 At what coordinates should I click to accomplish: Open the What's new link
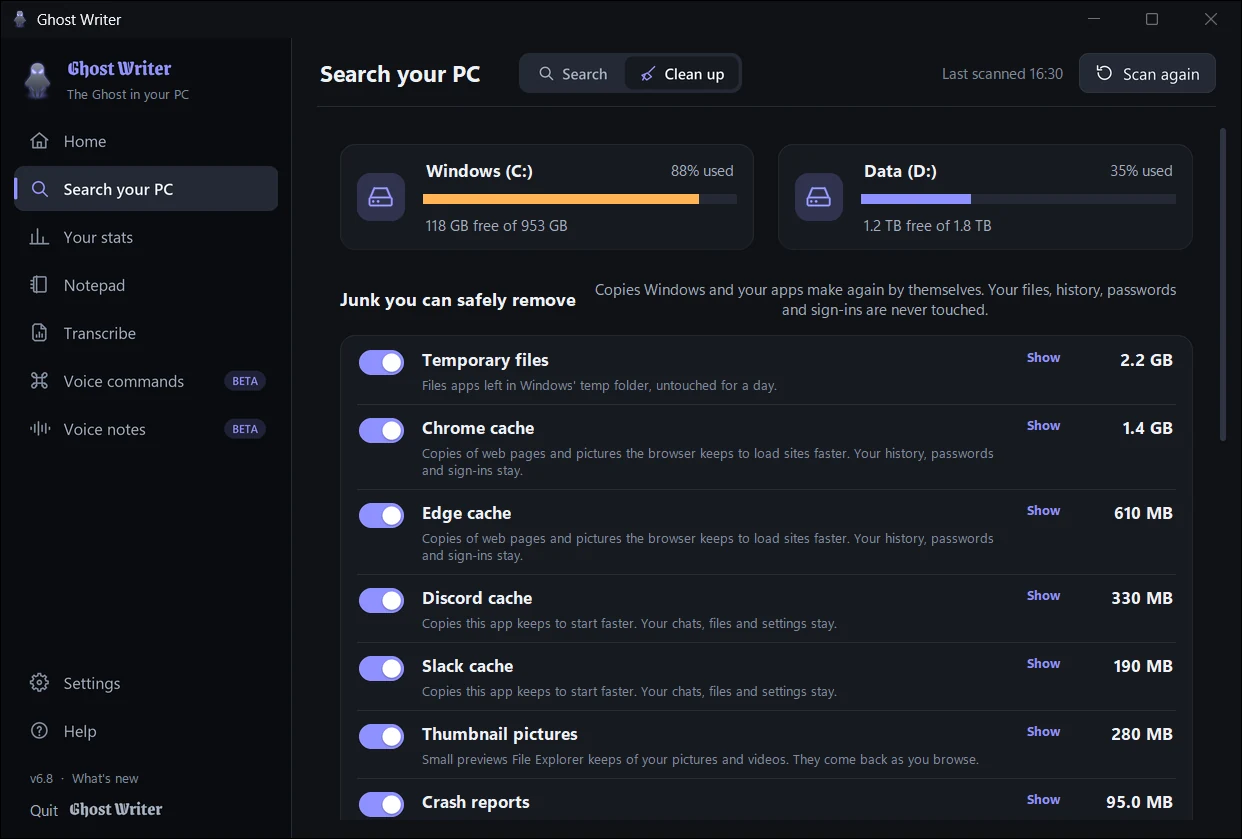click(x=105, y=778)
